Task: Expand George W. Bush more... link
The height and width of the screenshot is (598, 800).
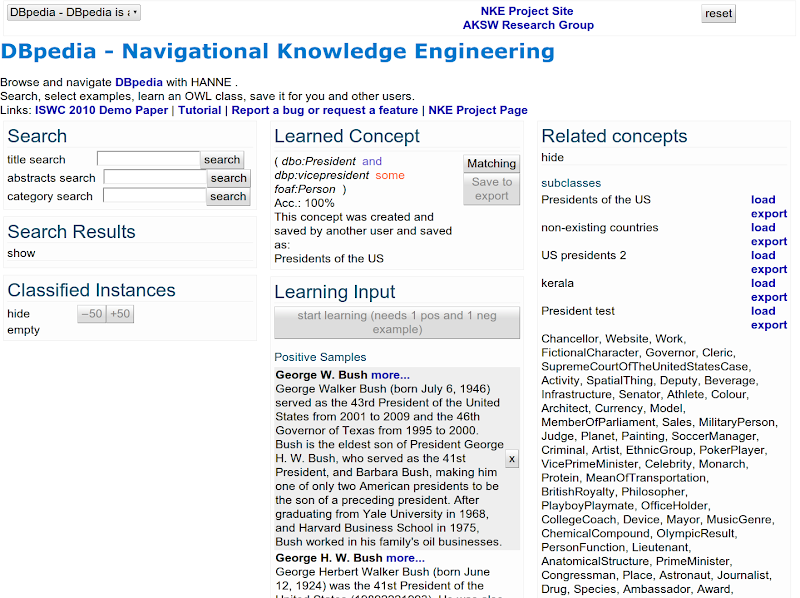Action: pos(390,375)
